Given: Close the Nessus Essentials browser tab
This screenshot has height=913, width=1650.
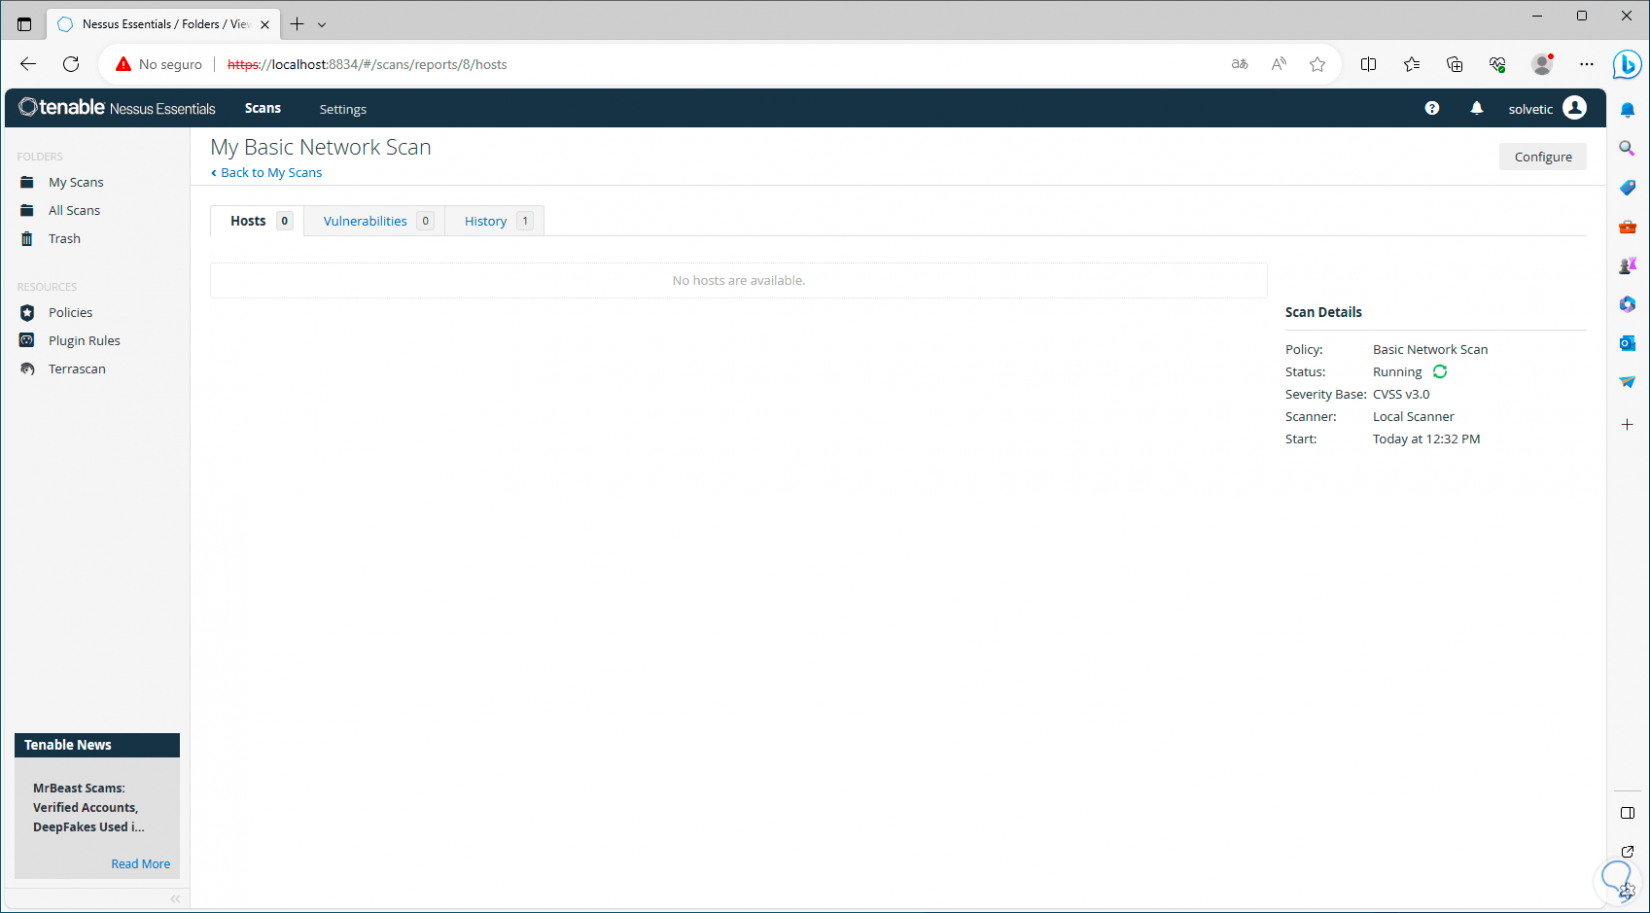Looking at the screenshot, I should point(265,24).
